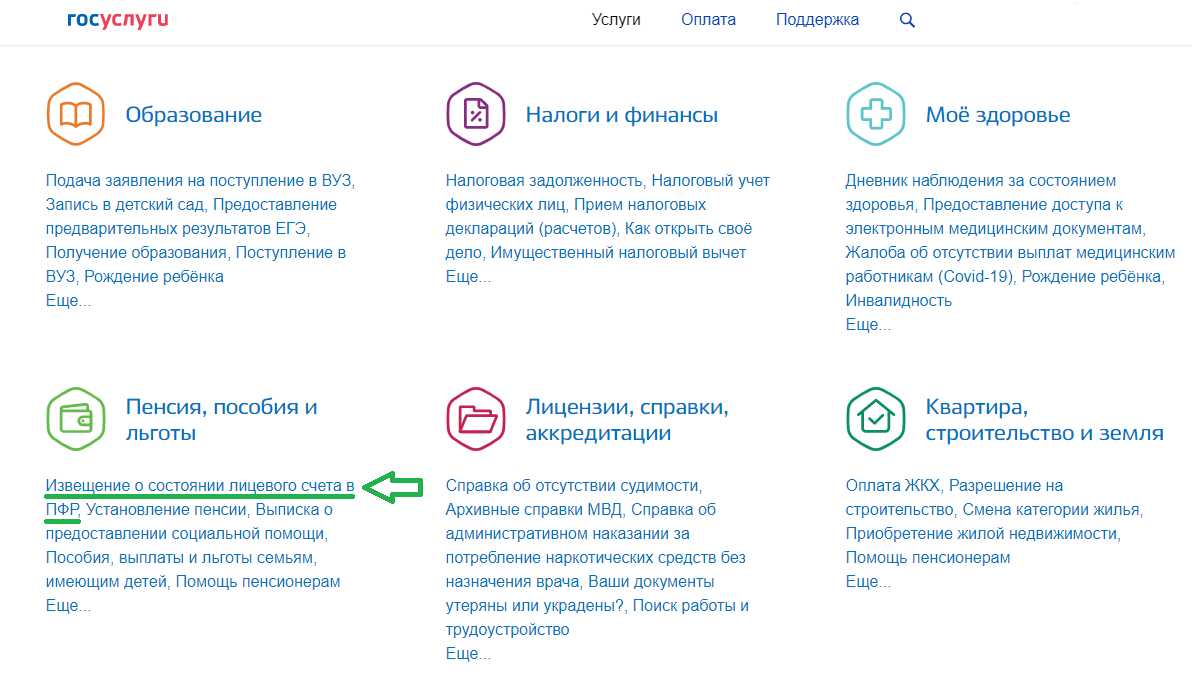Click the green wallet Пенсия icon
Image resolution: width=1192 pixels, height=692 pixels.
click(75, 419)
